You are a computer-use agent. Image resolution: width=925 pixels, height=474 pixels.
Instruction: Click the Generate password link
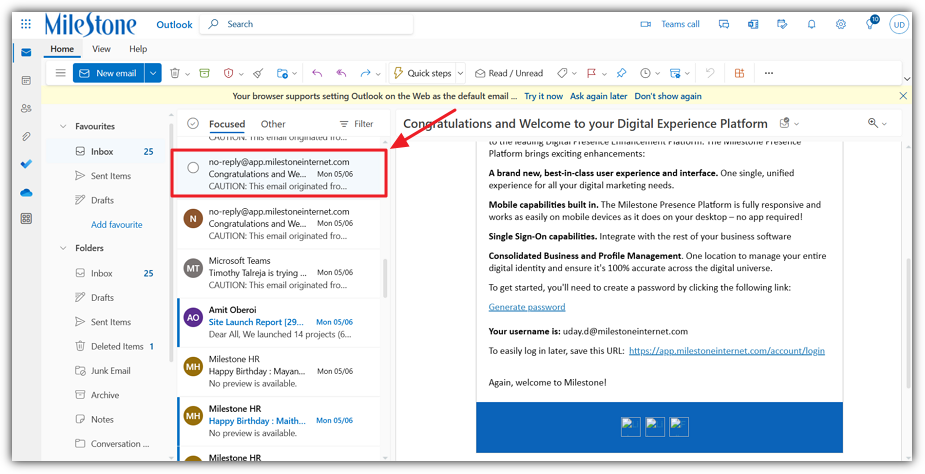tap(527, 307)
